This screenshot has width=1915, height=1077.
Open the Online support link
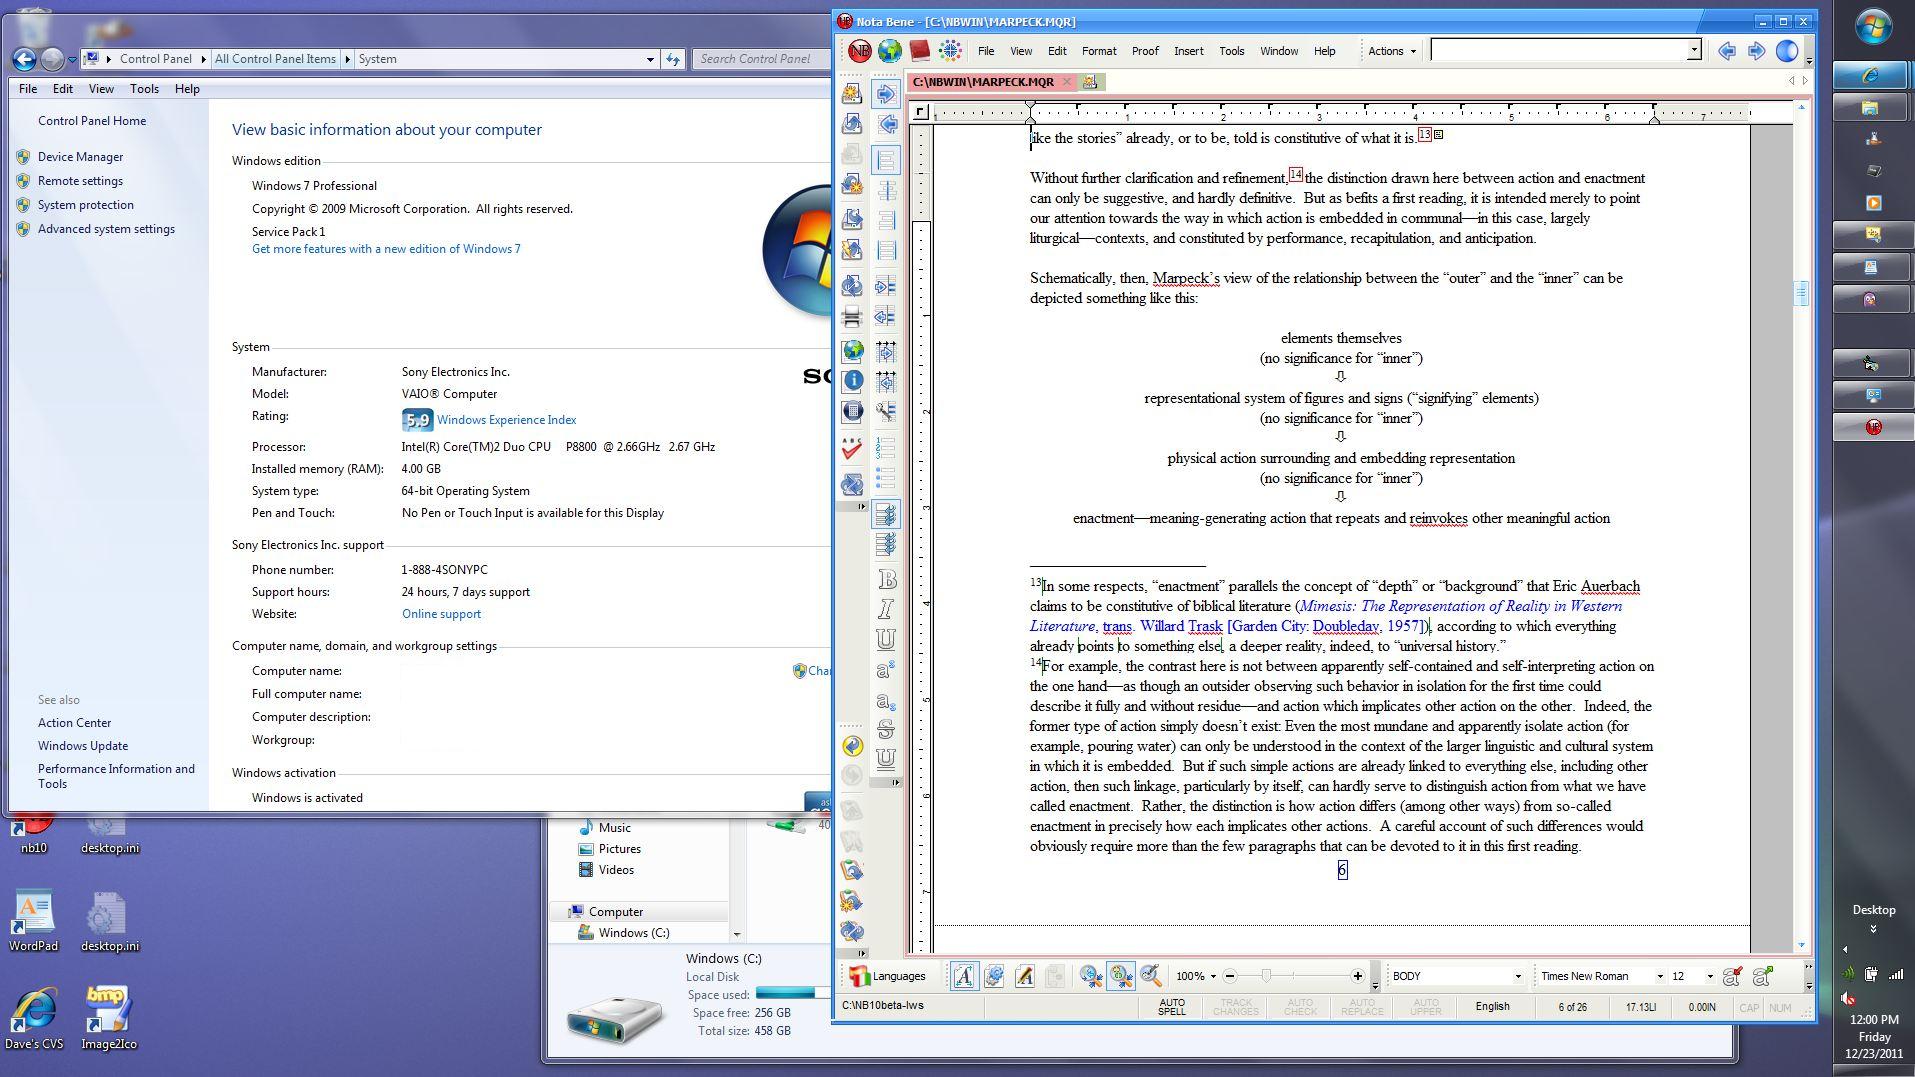click(x=441, y=614)
